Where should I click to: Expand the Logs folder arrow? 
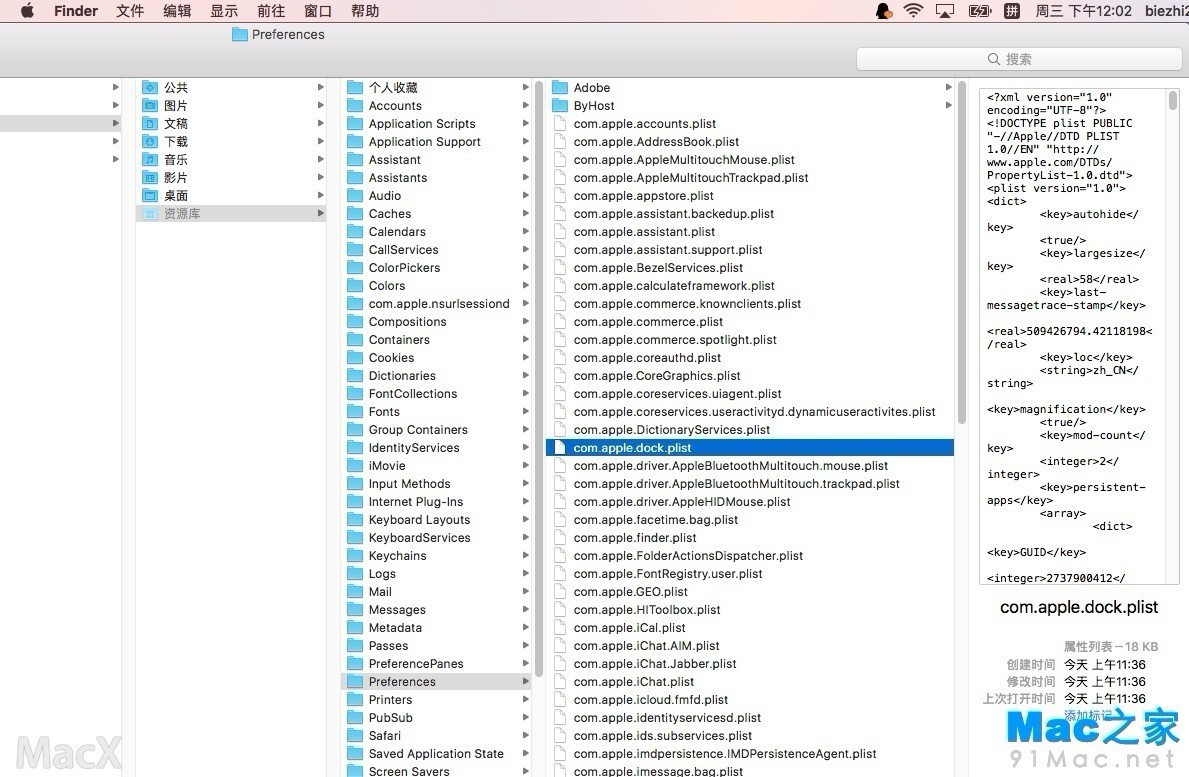pos(525,574)
